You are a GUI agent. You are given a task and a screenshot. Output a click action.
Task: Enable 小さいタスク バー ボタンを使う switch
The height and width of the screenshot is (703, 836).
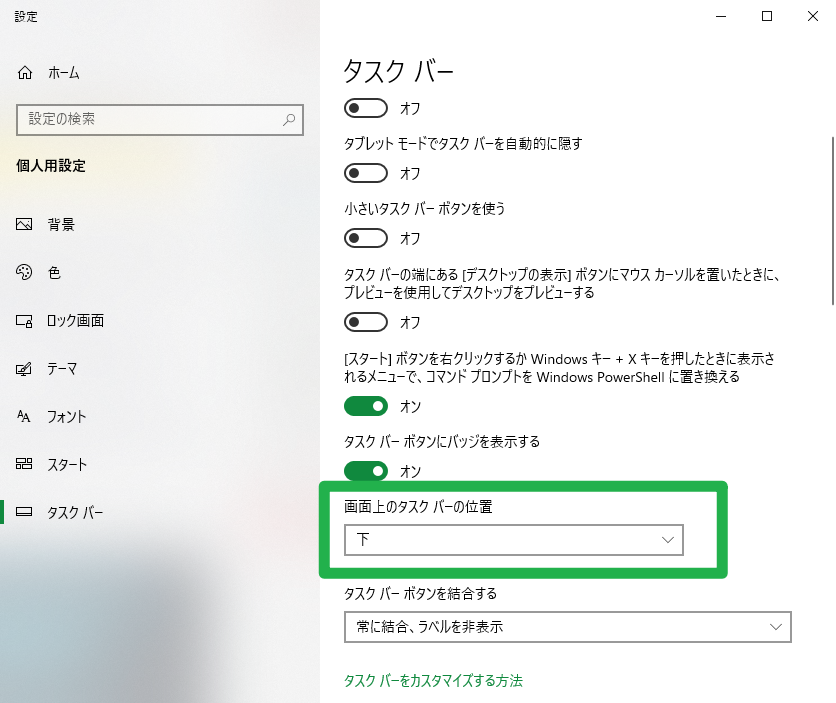pyautogui.click(x=366, y=238)
